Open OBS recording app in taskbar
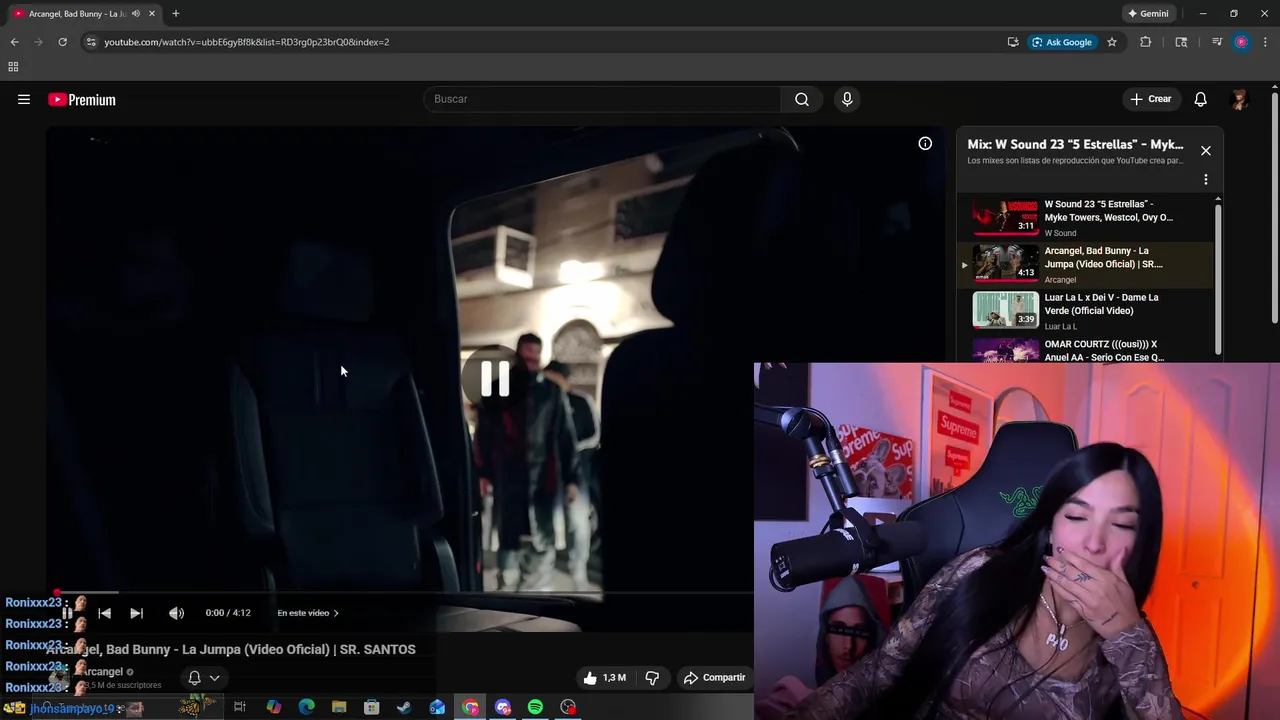Image resolution: width=1280 pixels, height=720 pixels. [568, 707]
